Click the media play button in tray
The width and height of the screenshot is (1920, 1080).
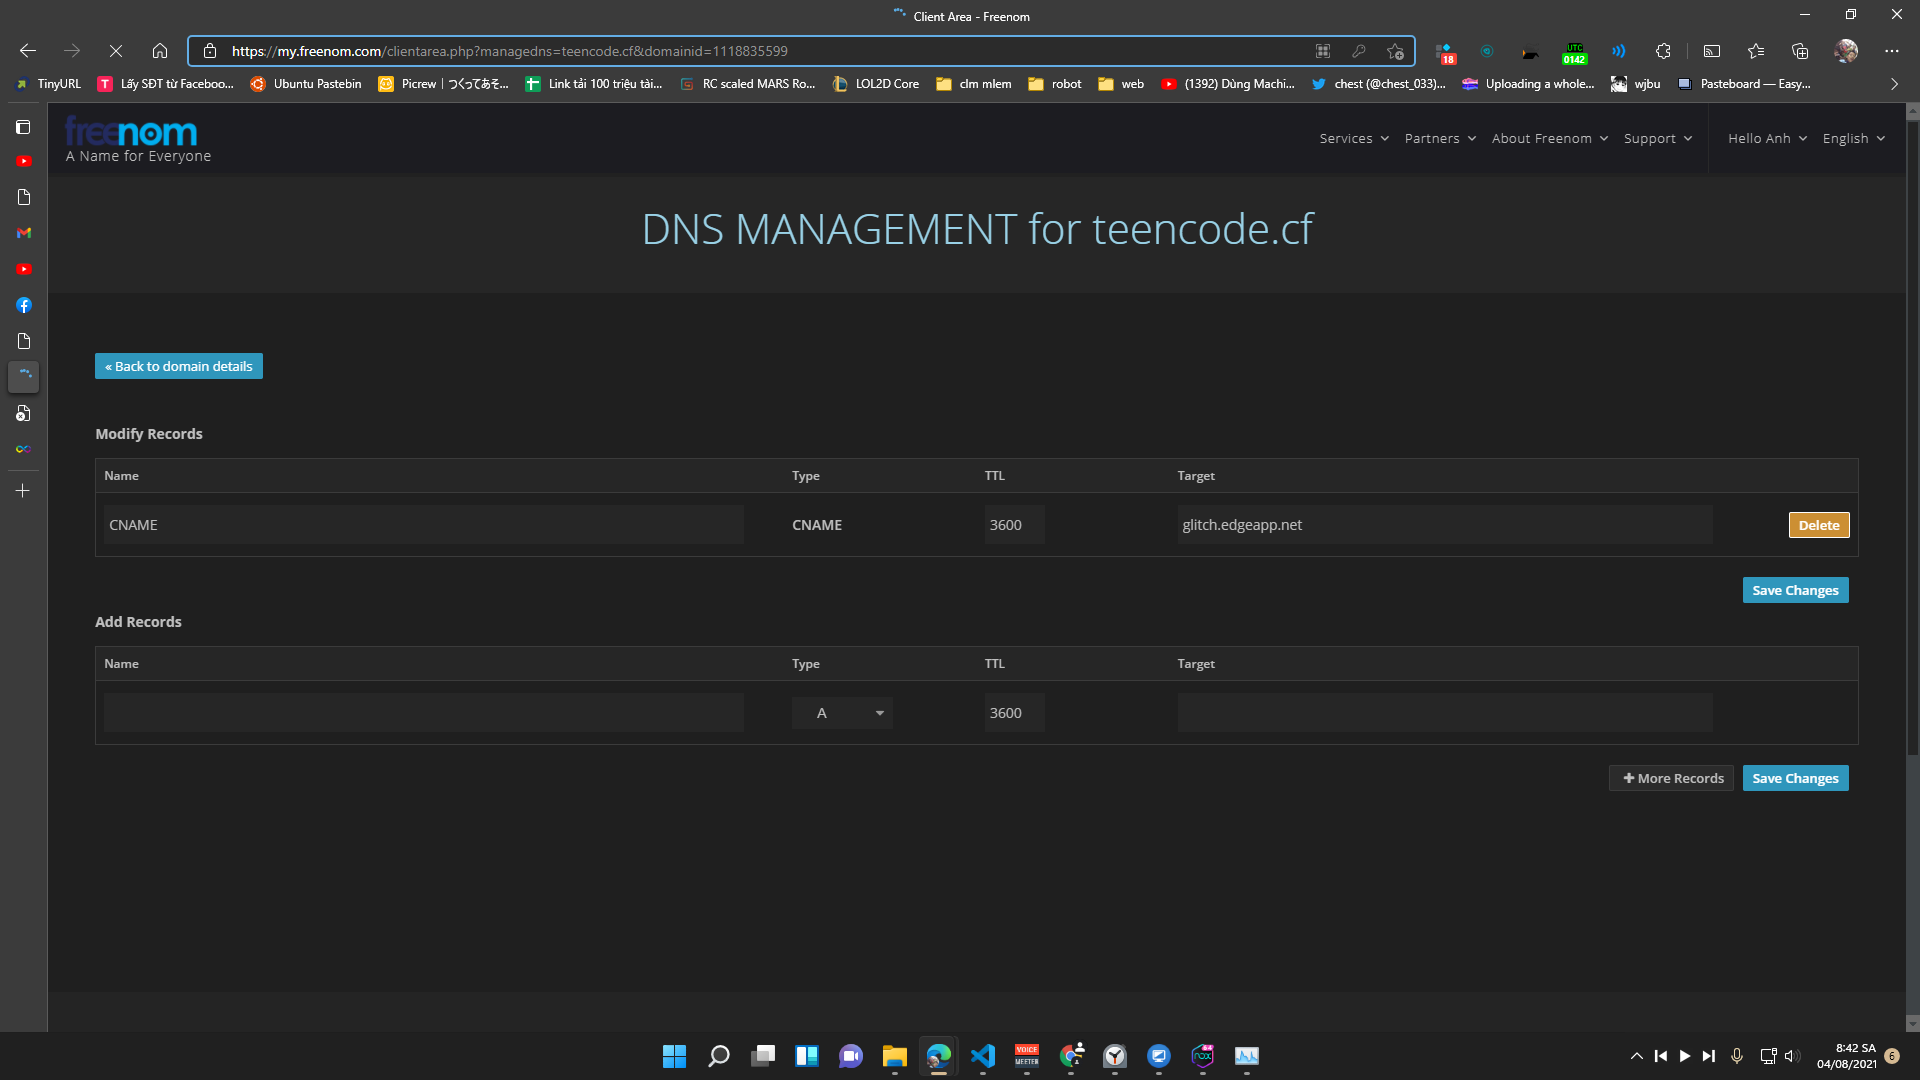click(1685, 1056)
